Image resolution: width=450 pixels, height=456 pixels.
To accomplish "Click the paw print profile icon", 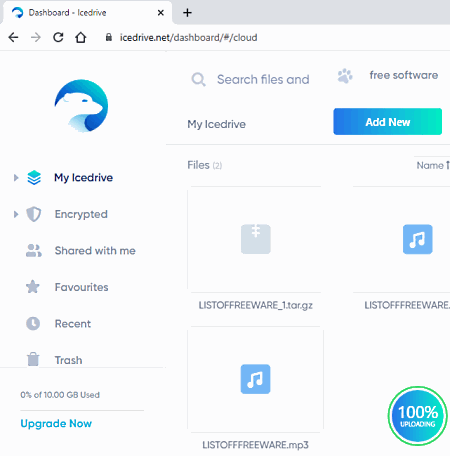I will pyautogui.click(x=345, y=76).
